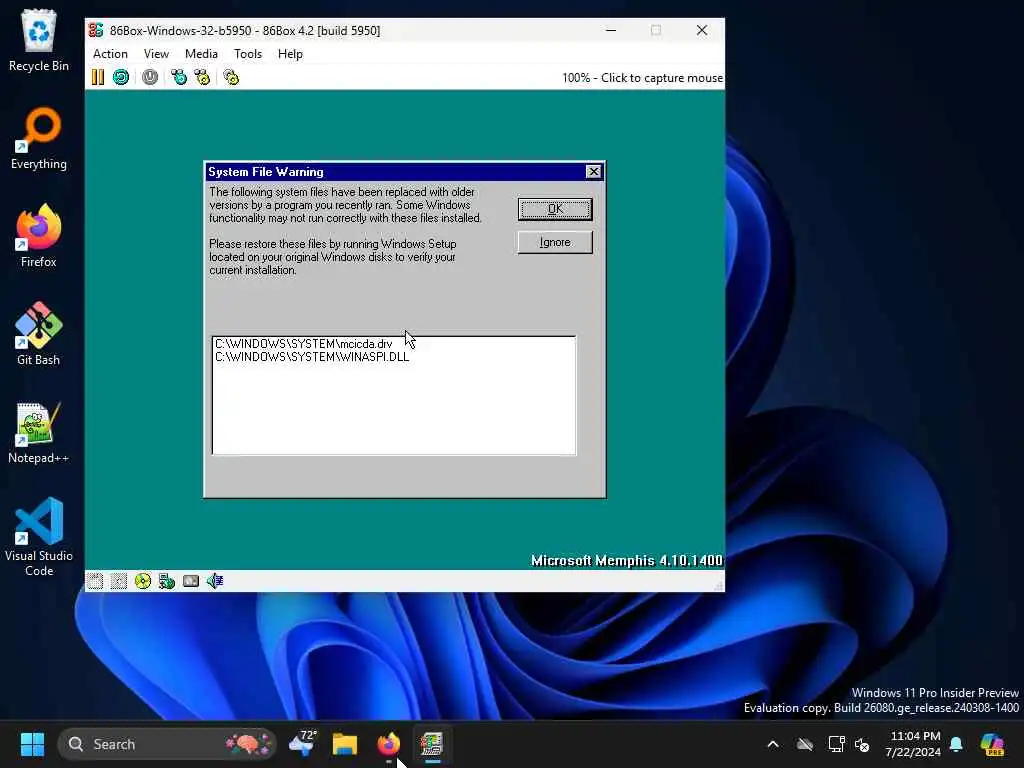The width and height of the screenshot is (1024, 768).
Task: Click the ACPI shutdown power icon
Action: click(x=150, y=77)
